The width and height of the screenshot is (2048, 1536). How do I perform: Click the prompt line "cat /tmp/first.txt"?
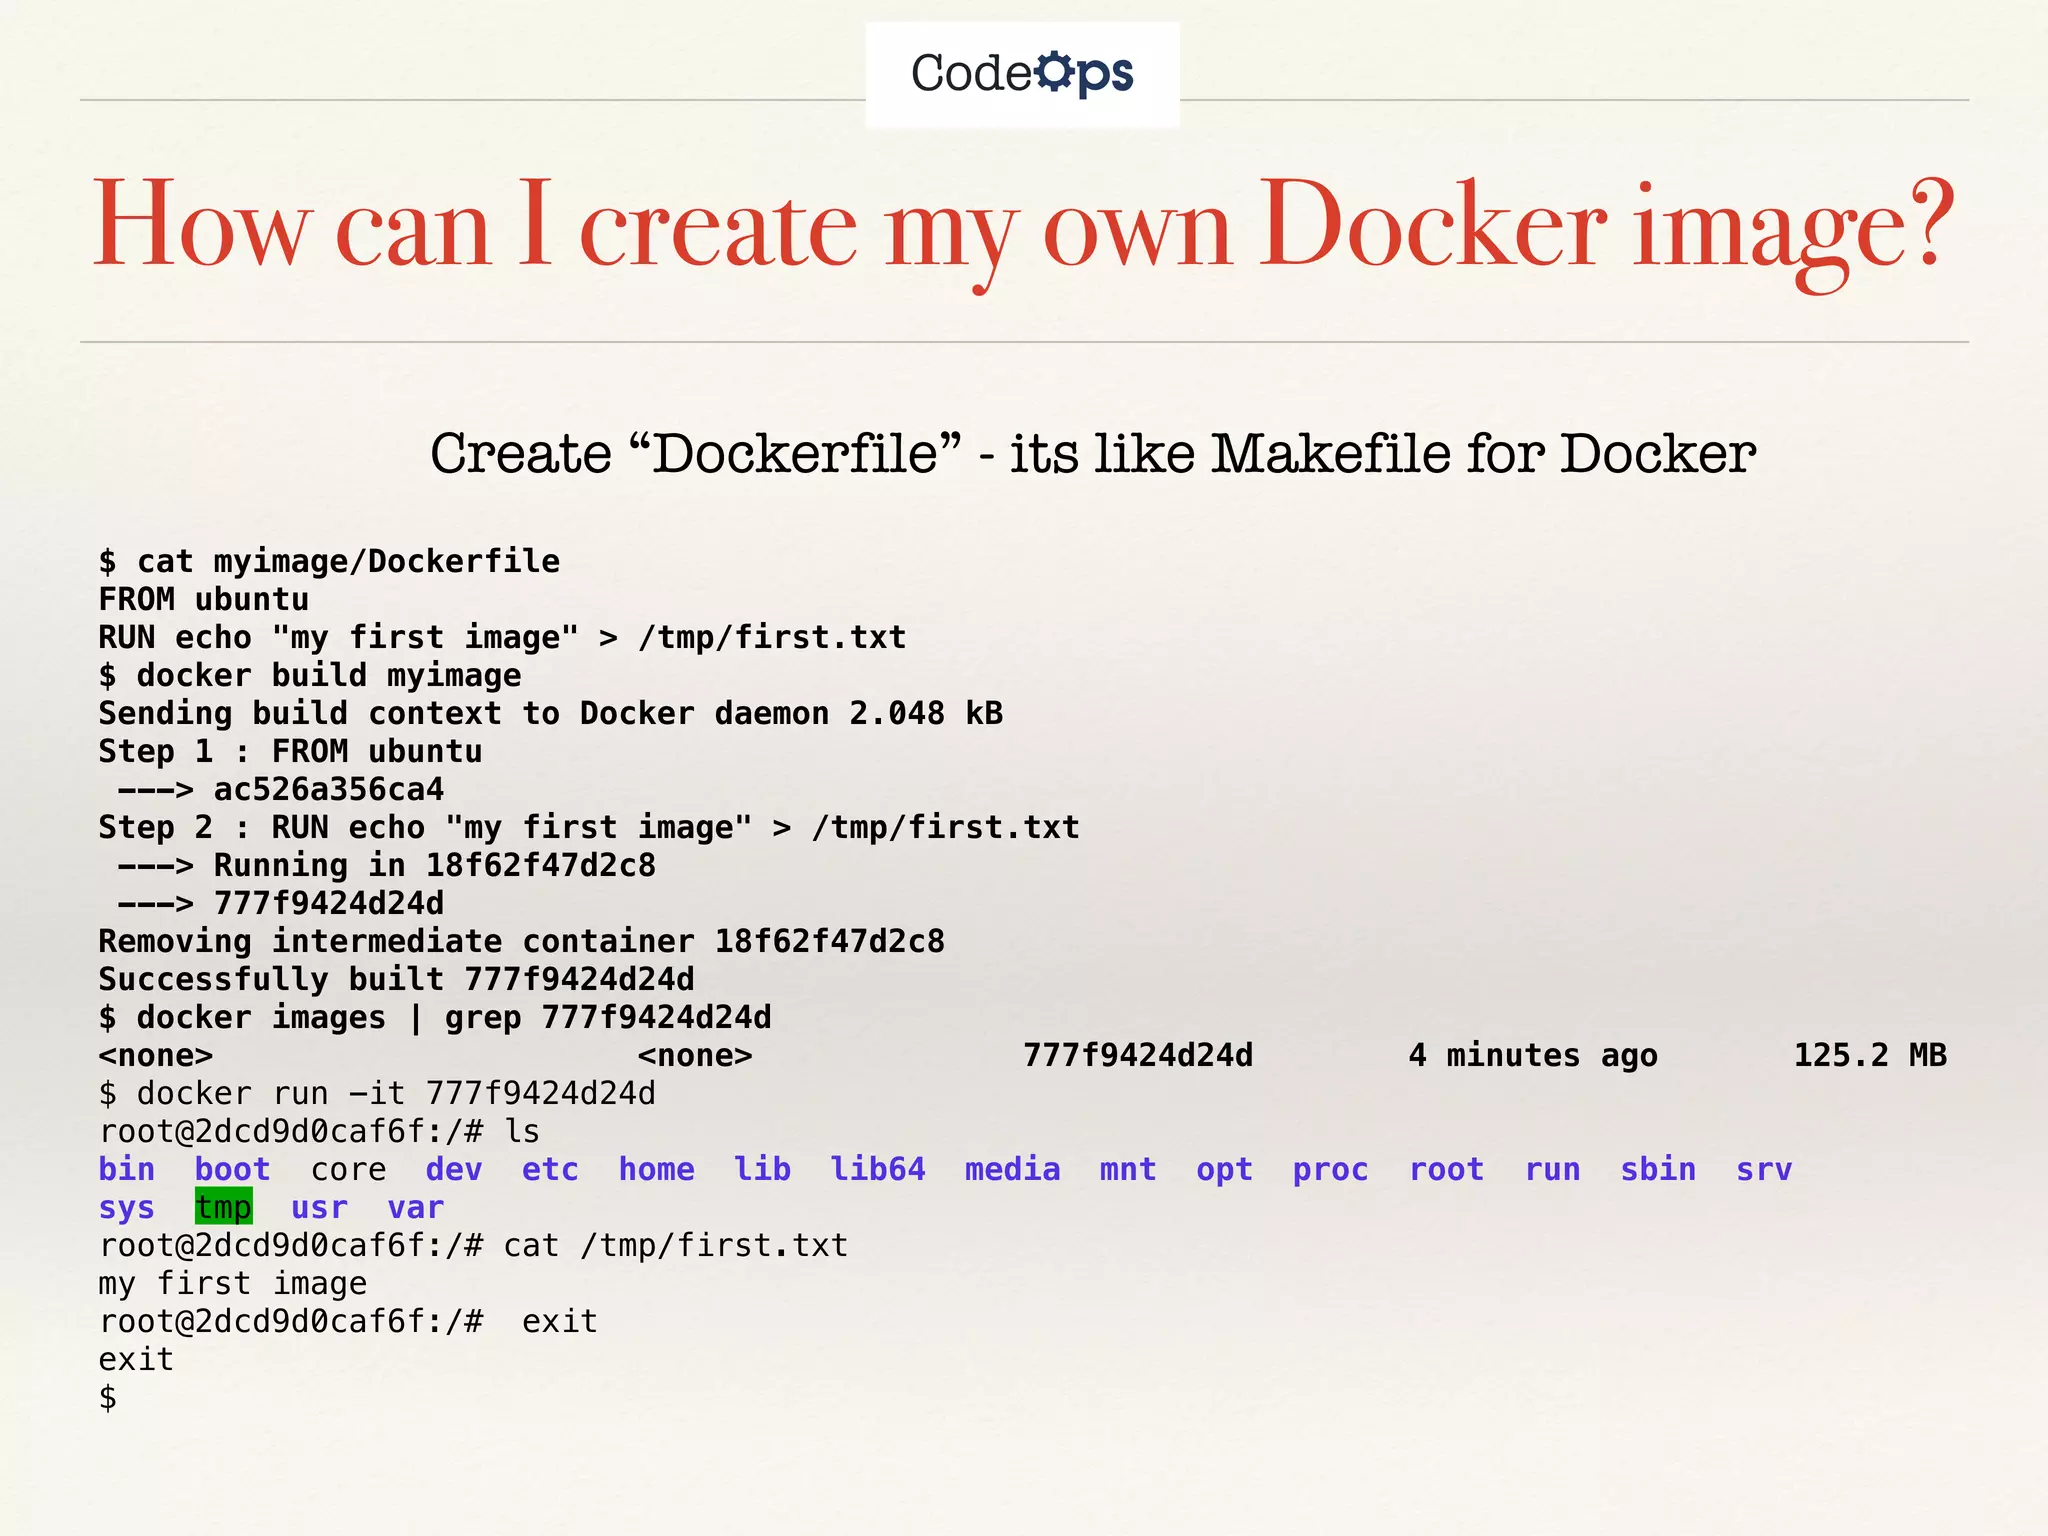click(473, 1246)
